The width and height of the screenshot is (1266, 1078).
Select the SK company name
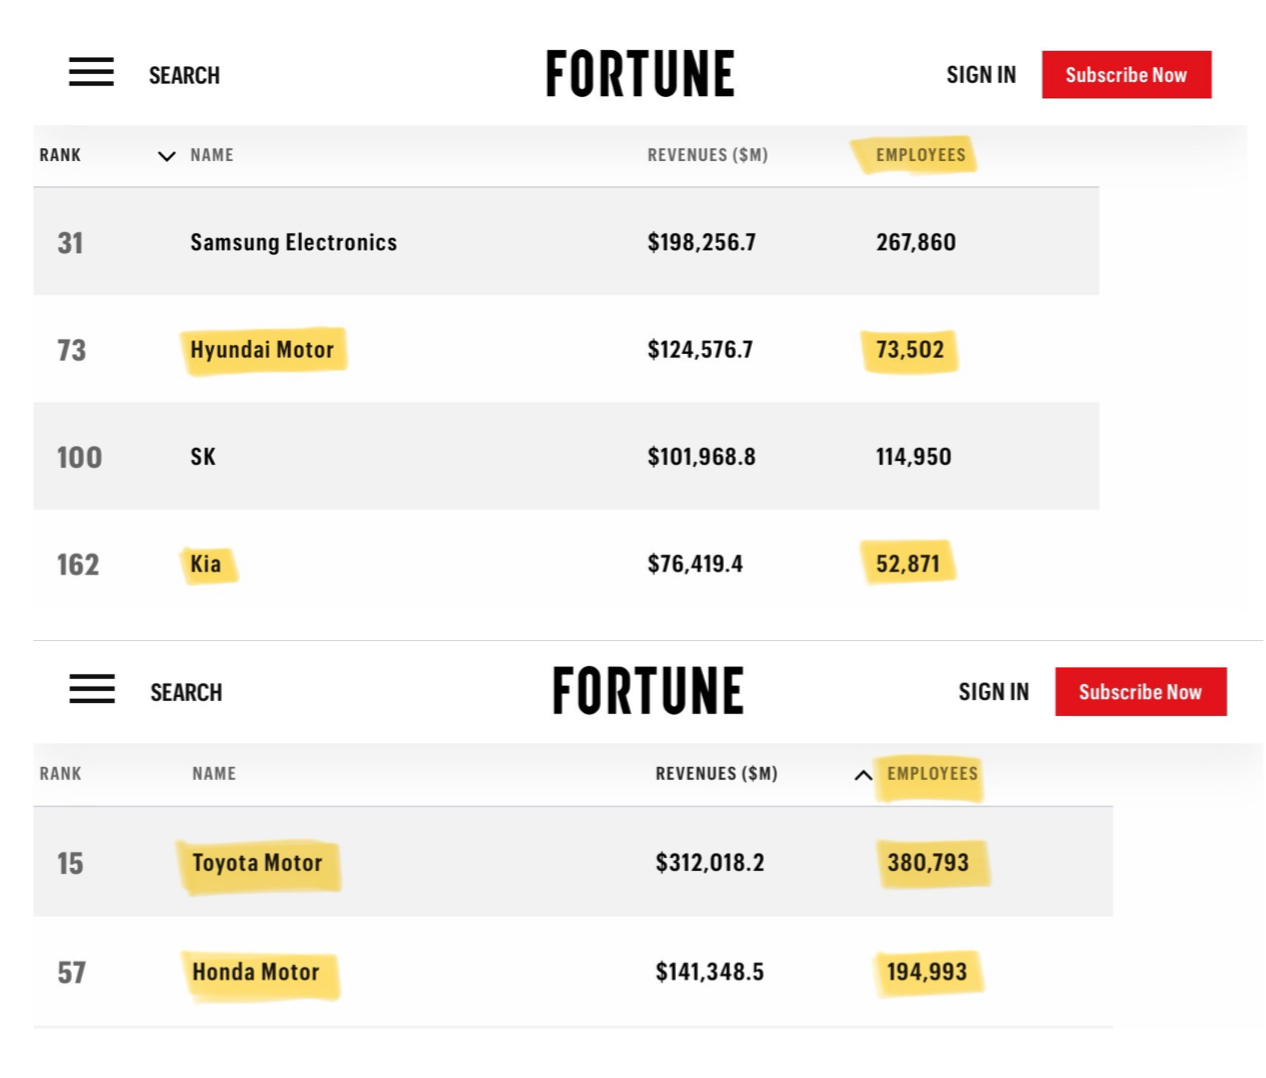coord(203,457)
